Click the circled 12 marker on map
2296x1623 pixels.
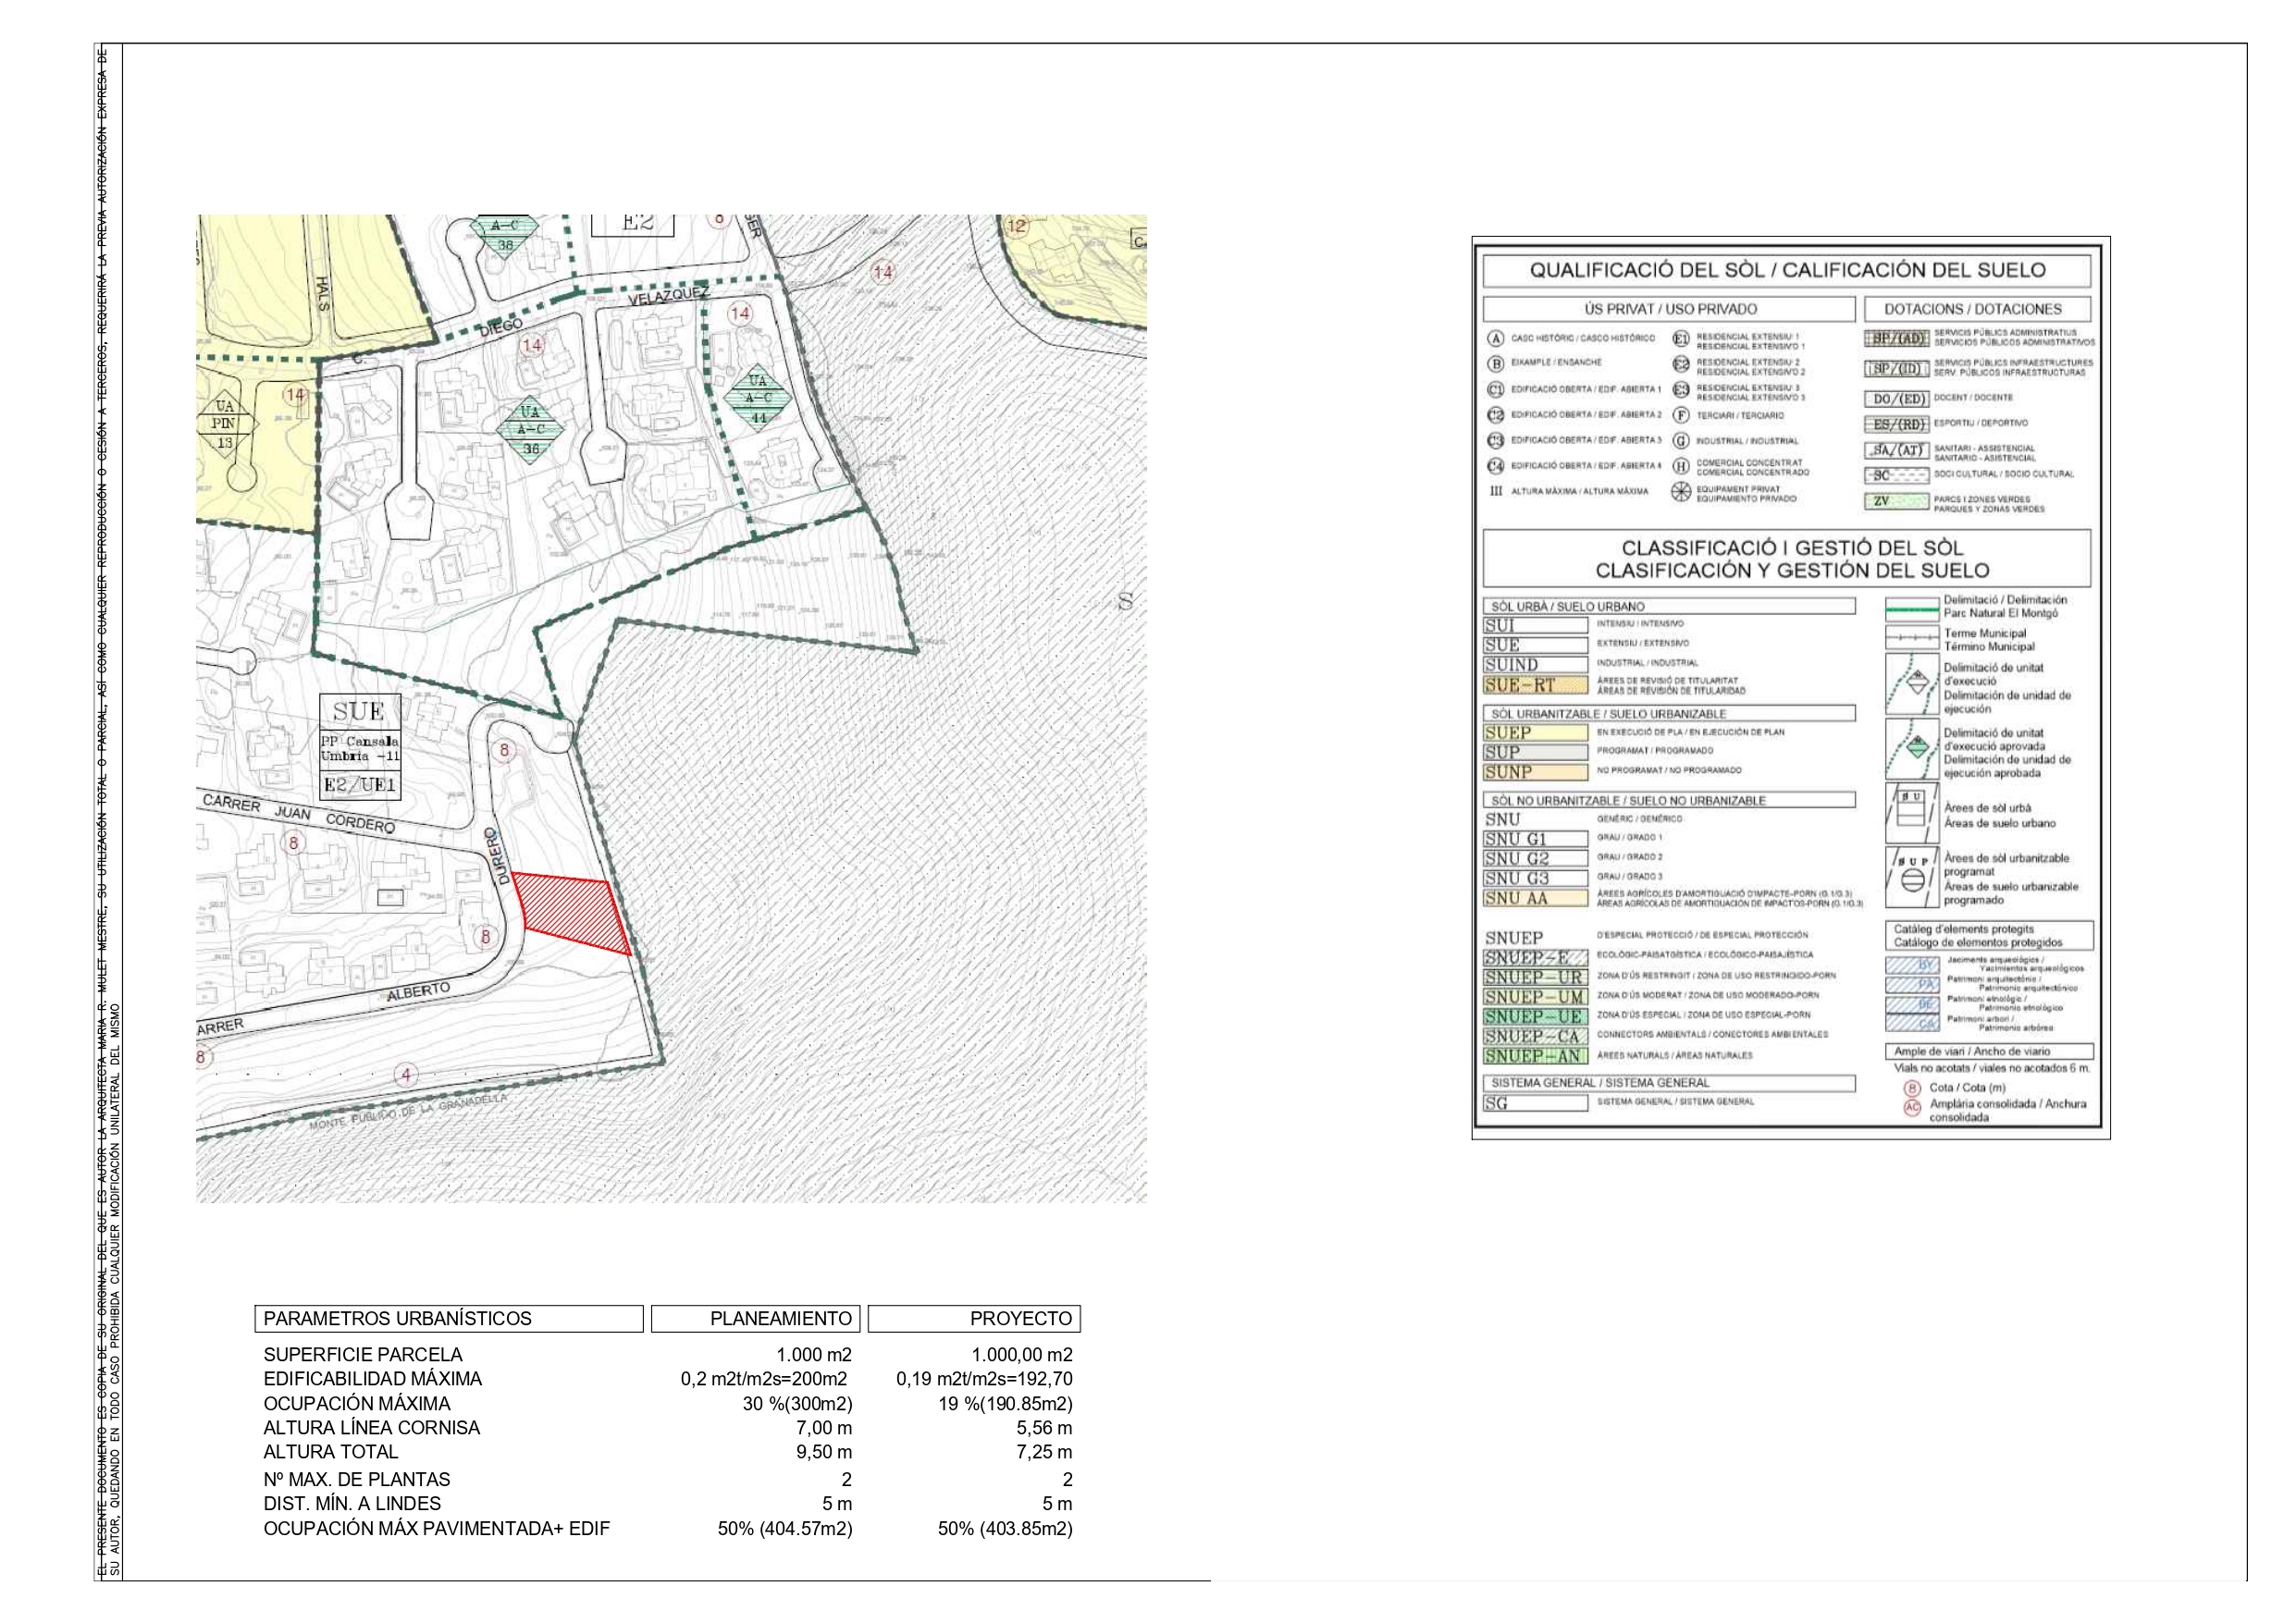click(1016, 226)
